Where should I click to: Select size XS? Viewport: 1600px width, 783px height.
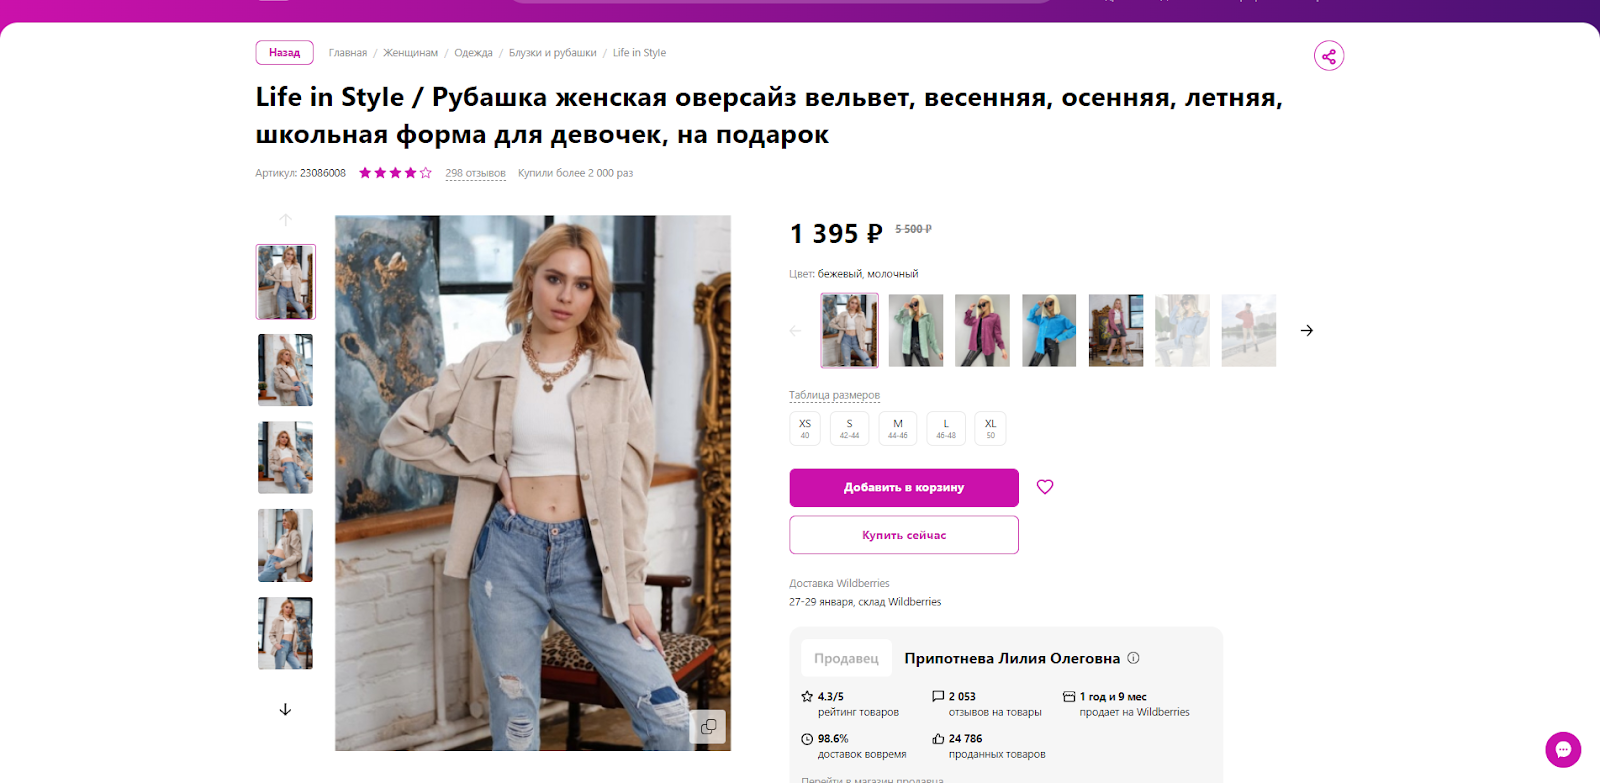(x=805, y=428)
